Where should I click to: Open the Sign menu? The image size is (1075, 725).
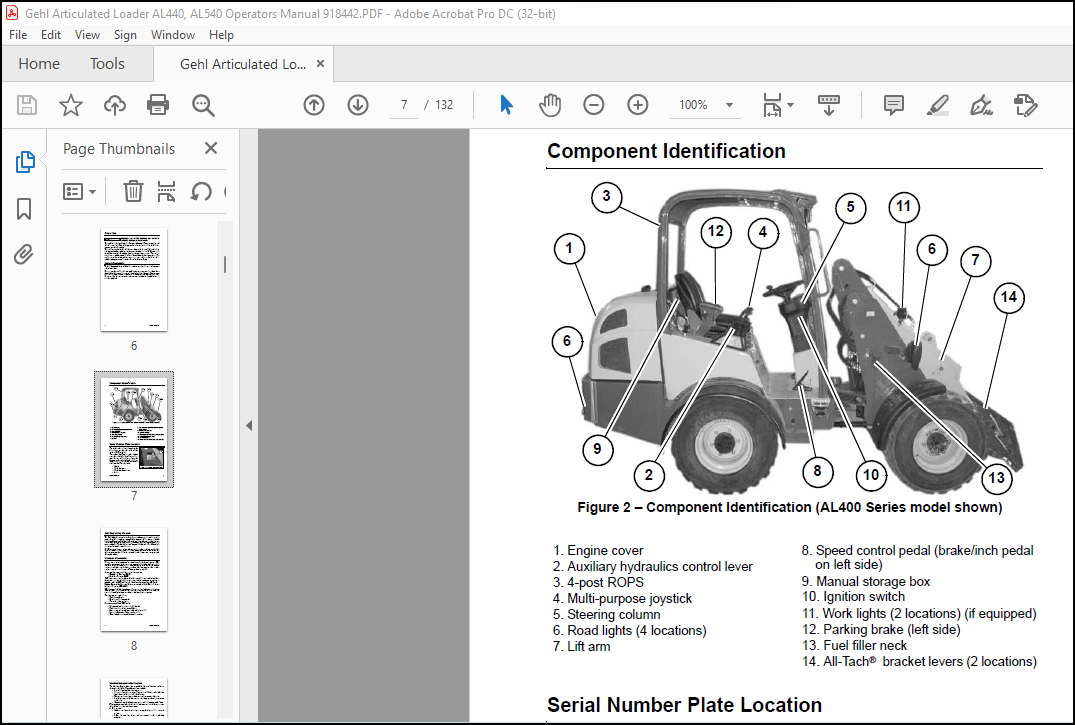(x=125, y=34)
